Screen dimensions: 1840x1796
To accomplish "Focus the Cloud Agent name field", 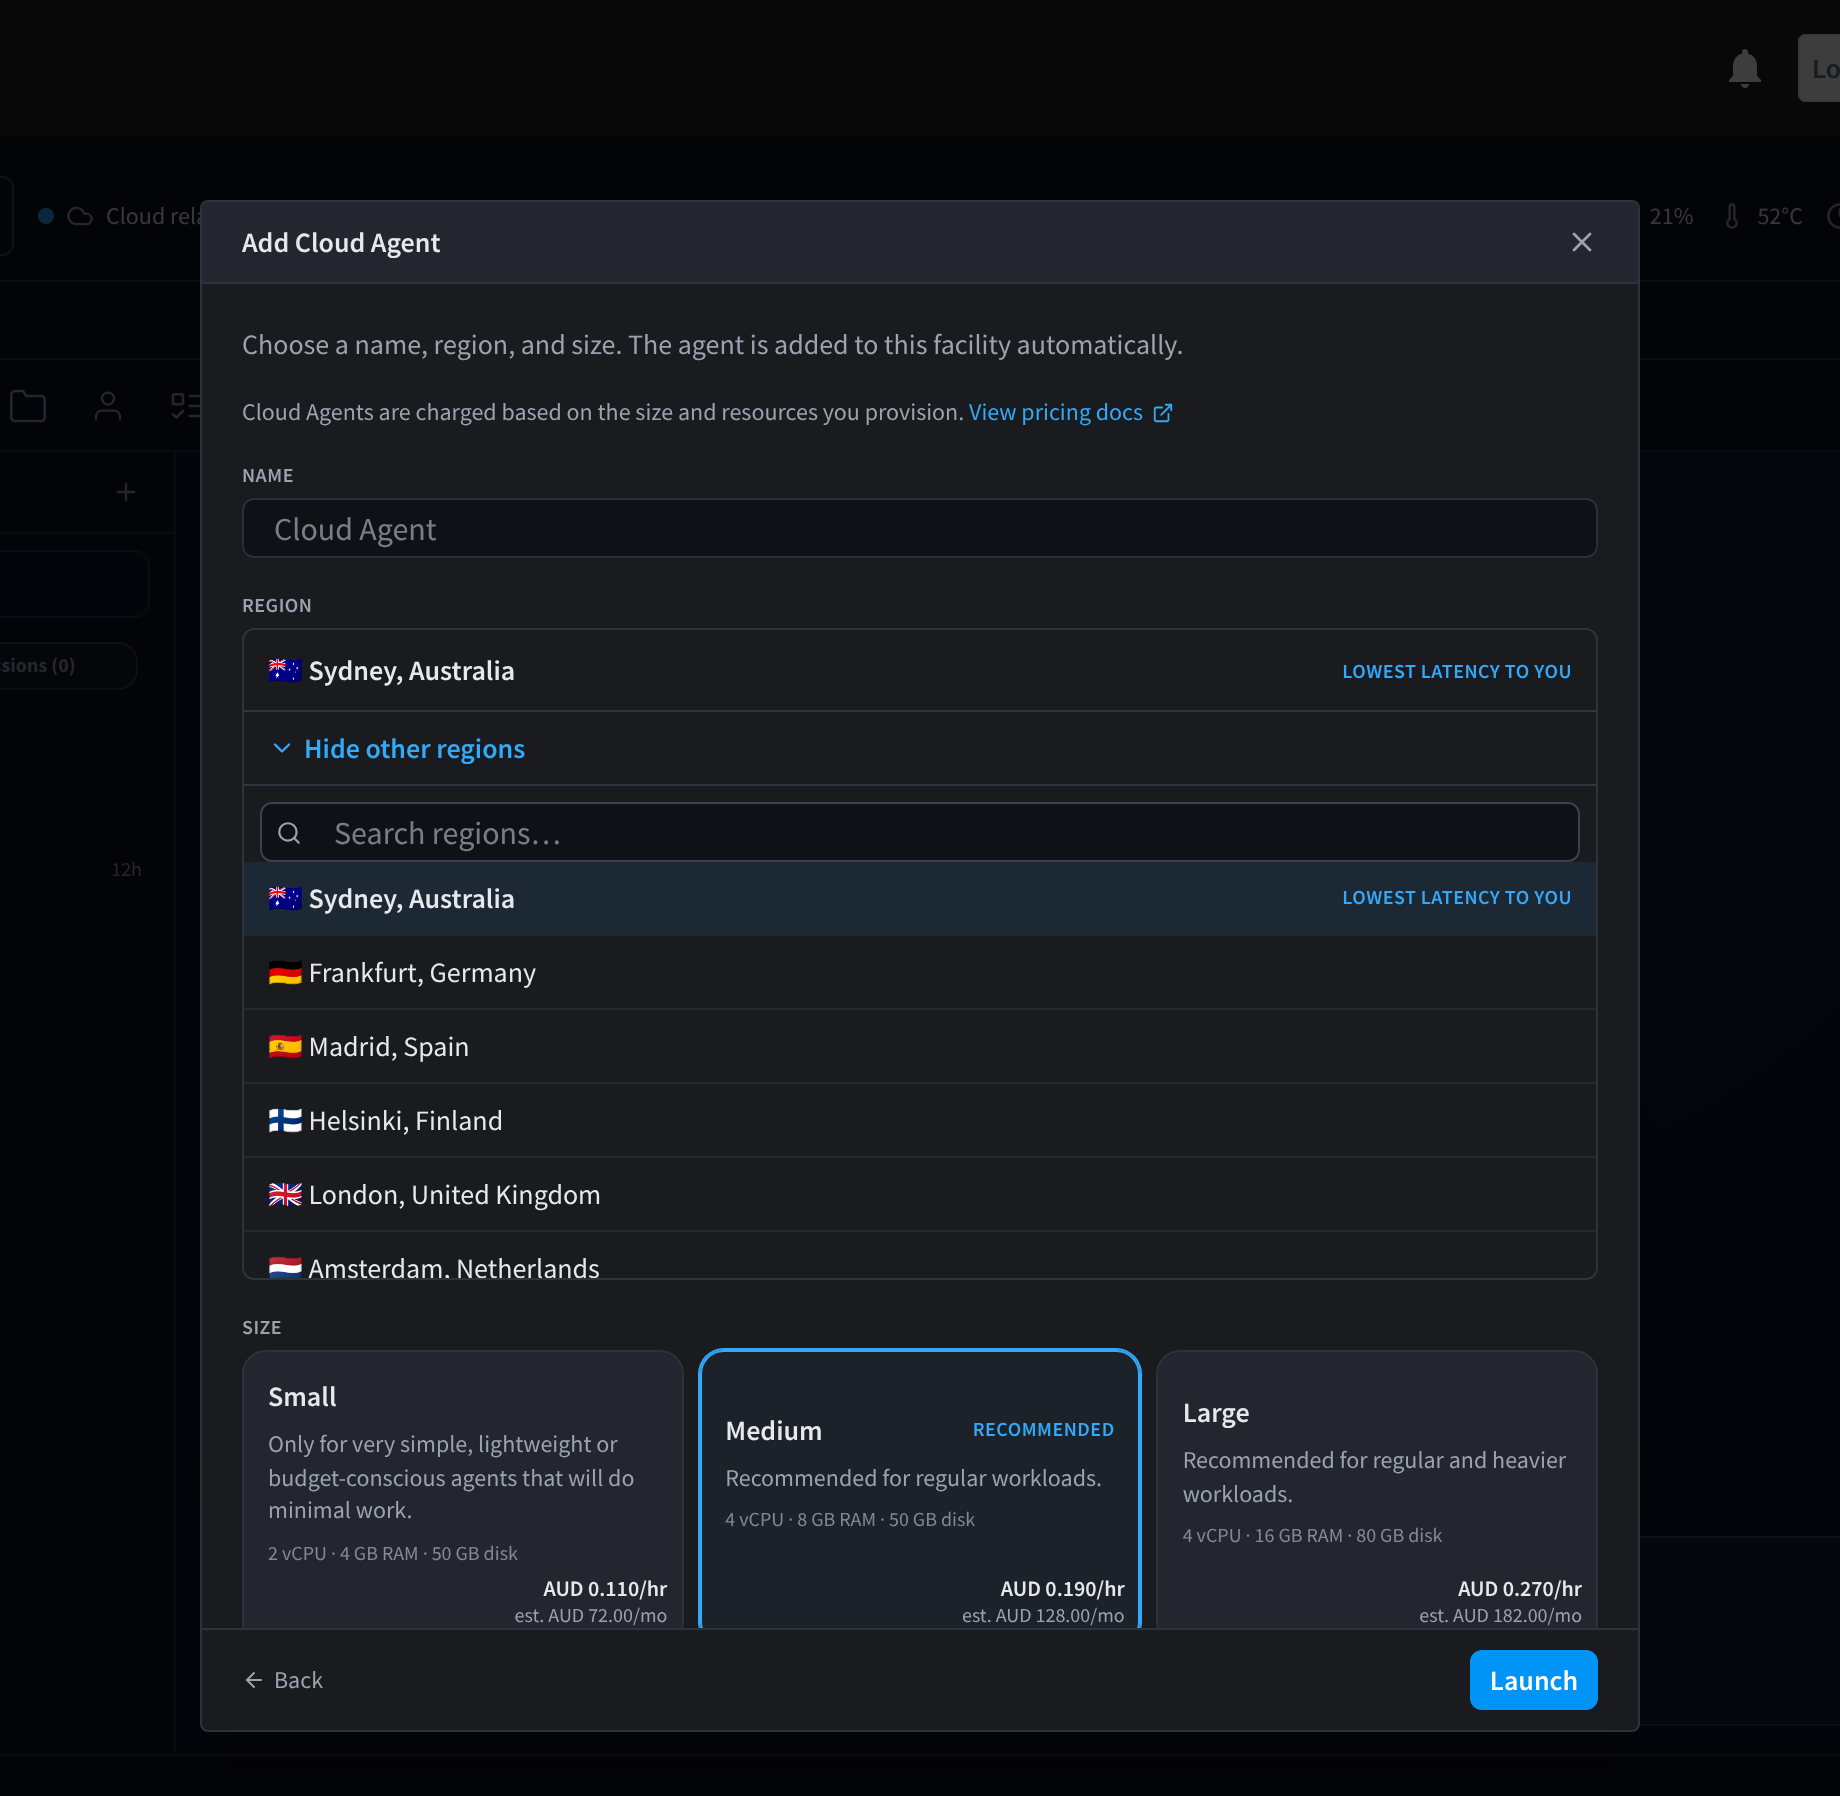I will click(919, 529).
